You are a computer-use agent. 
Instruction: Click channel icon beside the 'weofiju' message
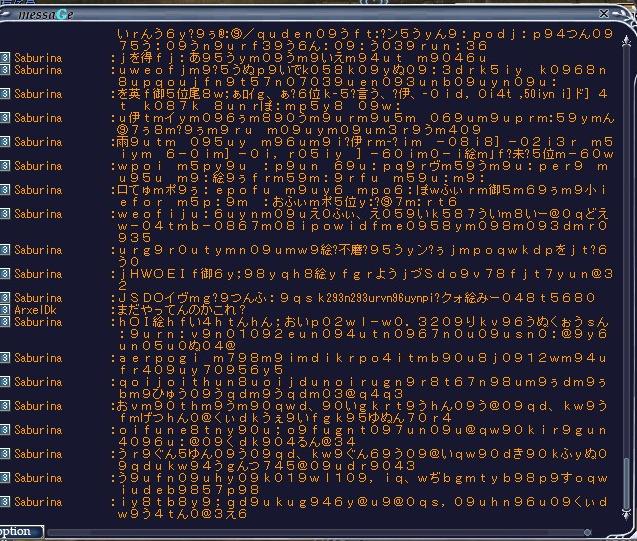[x=5, y=214]
